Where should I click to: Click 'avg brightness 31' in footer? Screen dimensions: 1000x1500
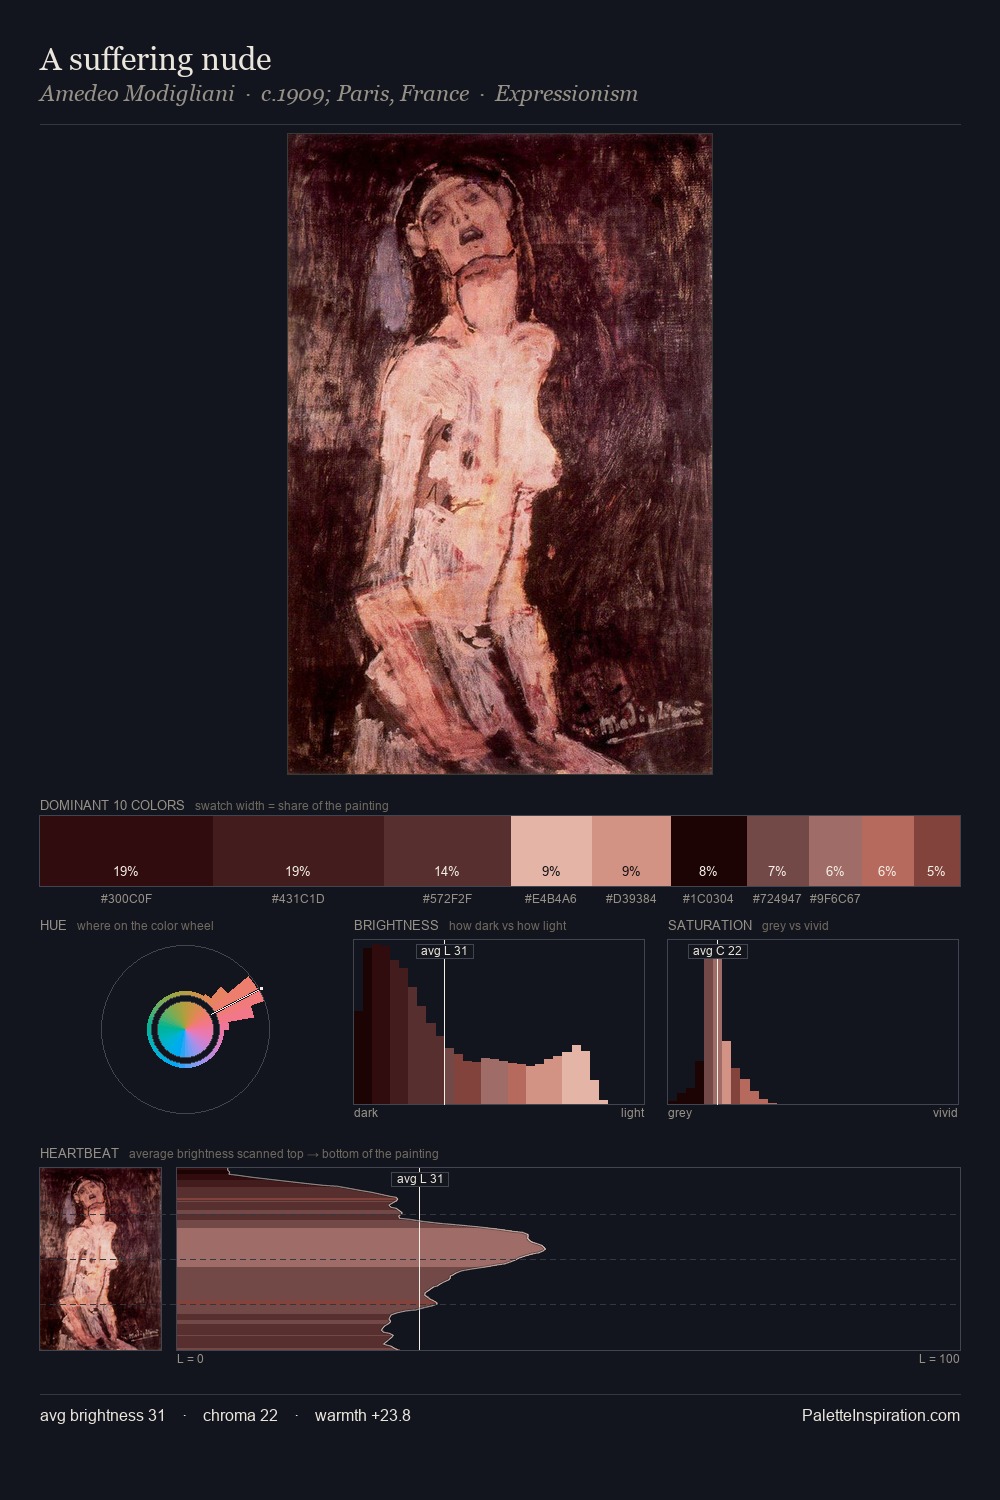click(102, 1416)
